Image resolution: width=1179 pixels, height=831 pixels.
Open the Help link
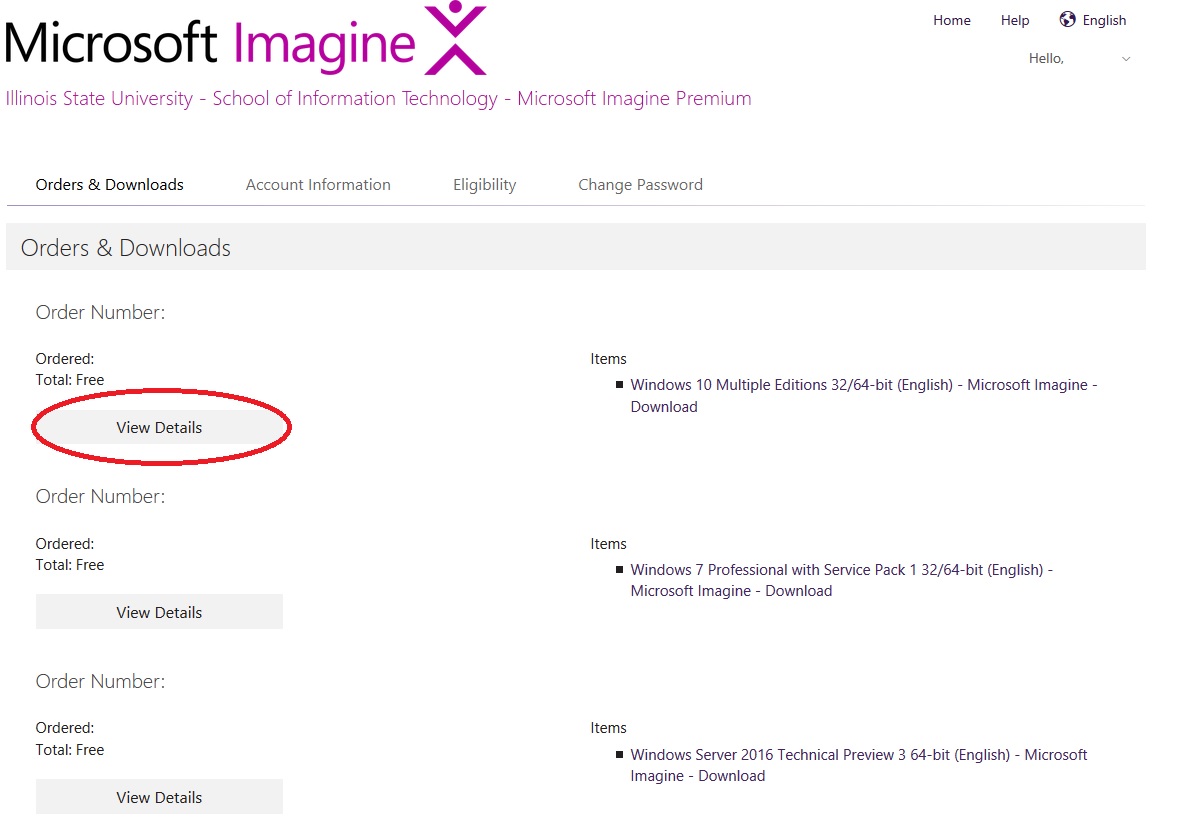[x=1014, y=20]
